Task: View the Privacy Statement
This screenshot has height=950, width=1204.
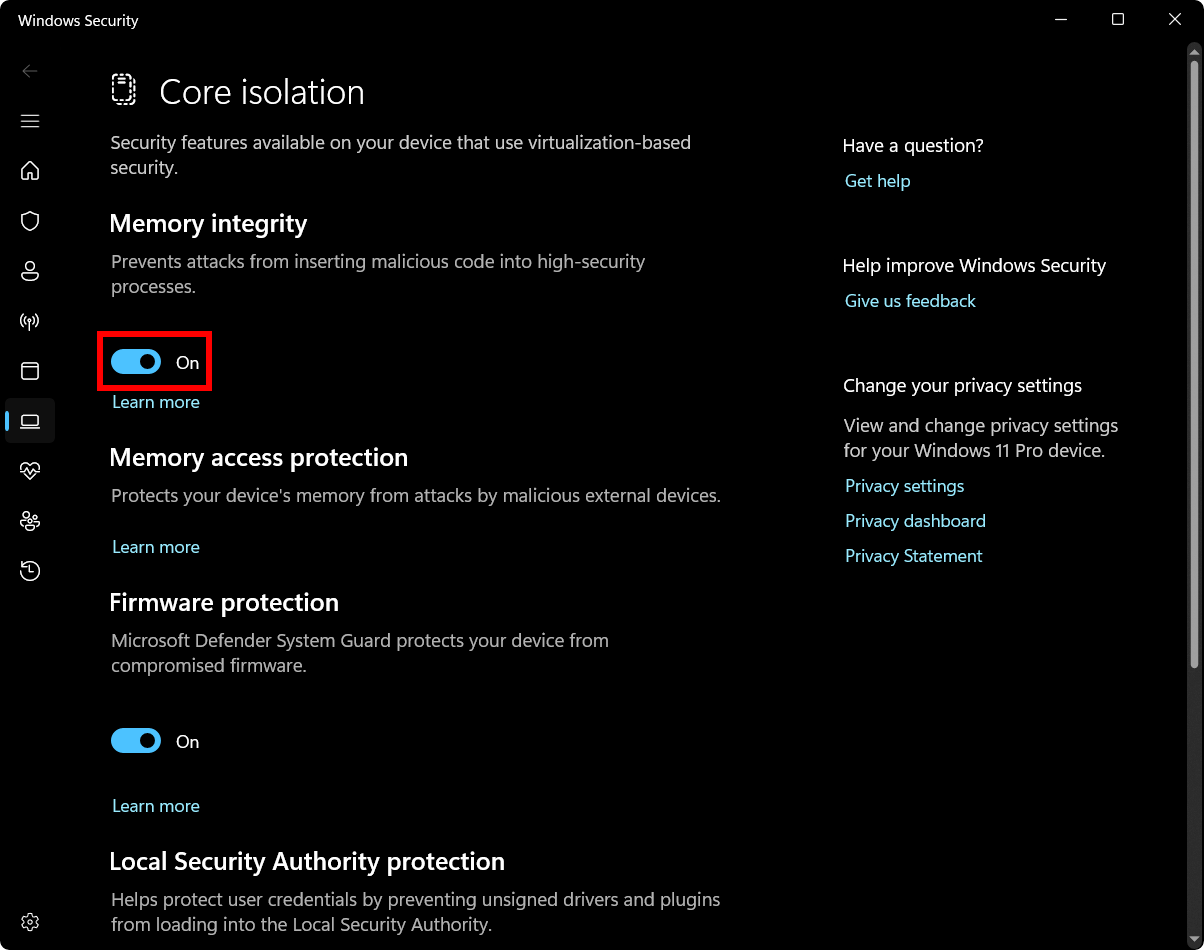Action: (913, 555)
